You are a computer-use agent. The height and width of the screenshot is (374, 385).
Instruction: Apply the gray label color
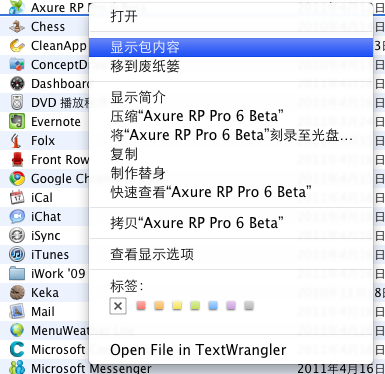249,305
